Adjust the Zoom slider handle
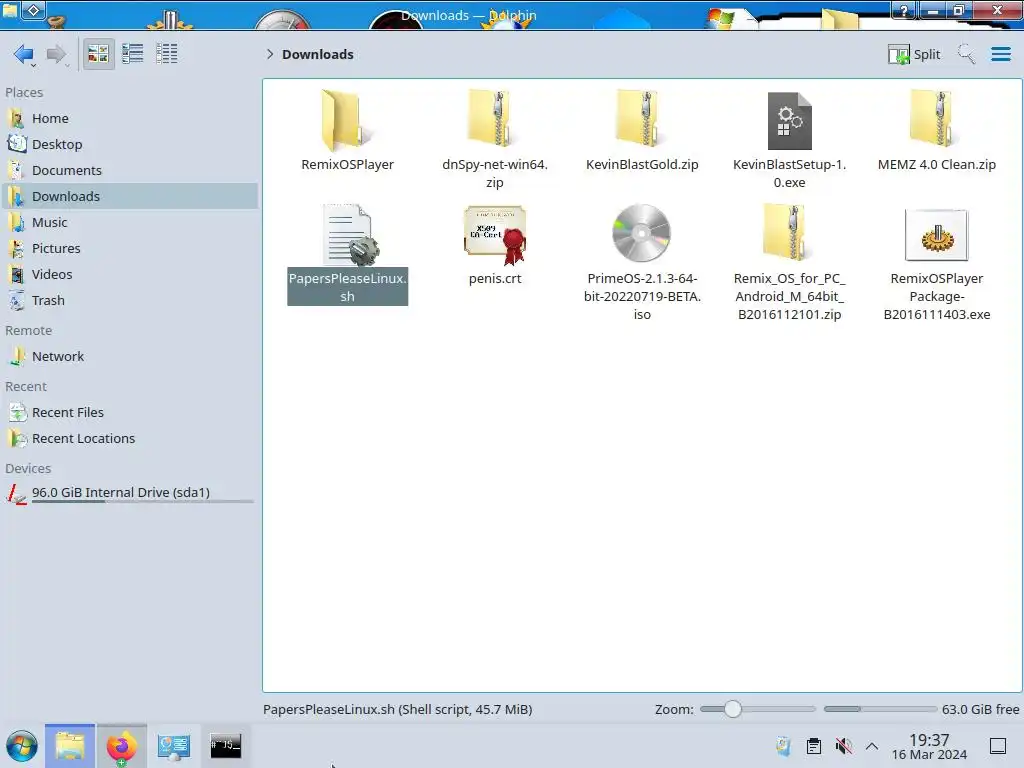The width and height of the screenshot is (1024, 768). [733, 709]
